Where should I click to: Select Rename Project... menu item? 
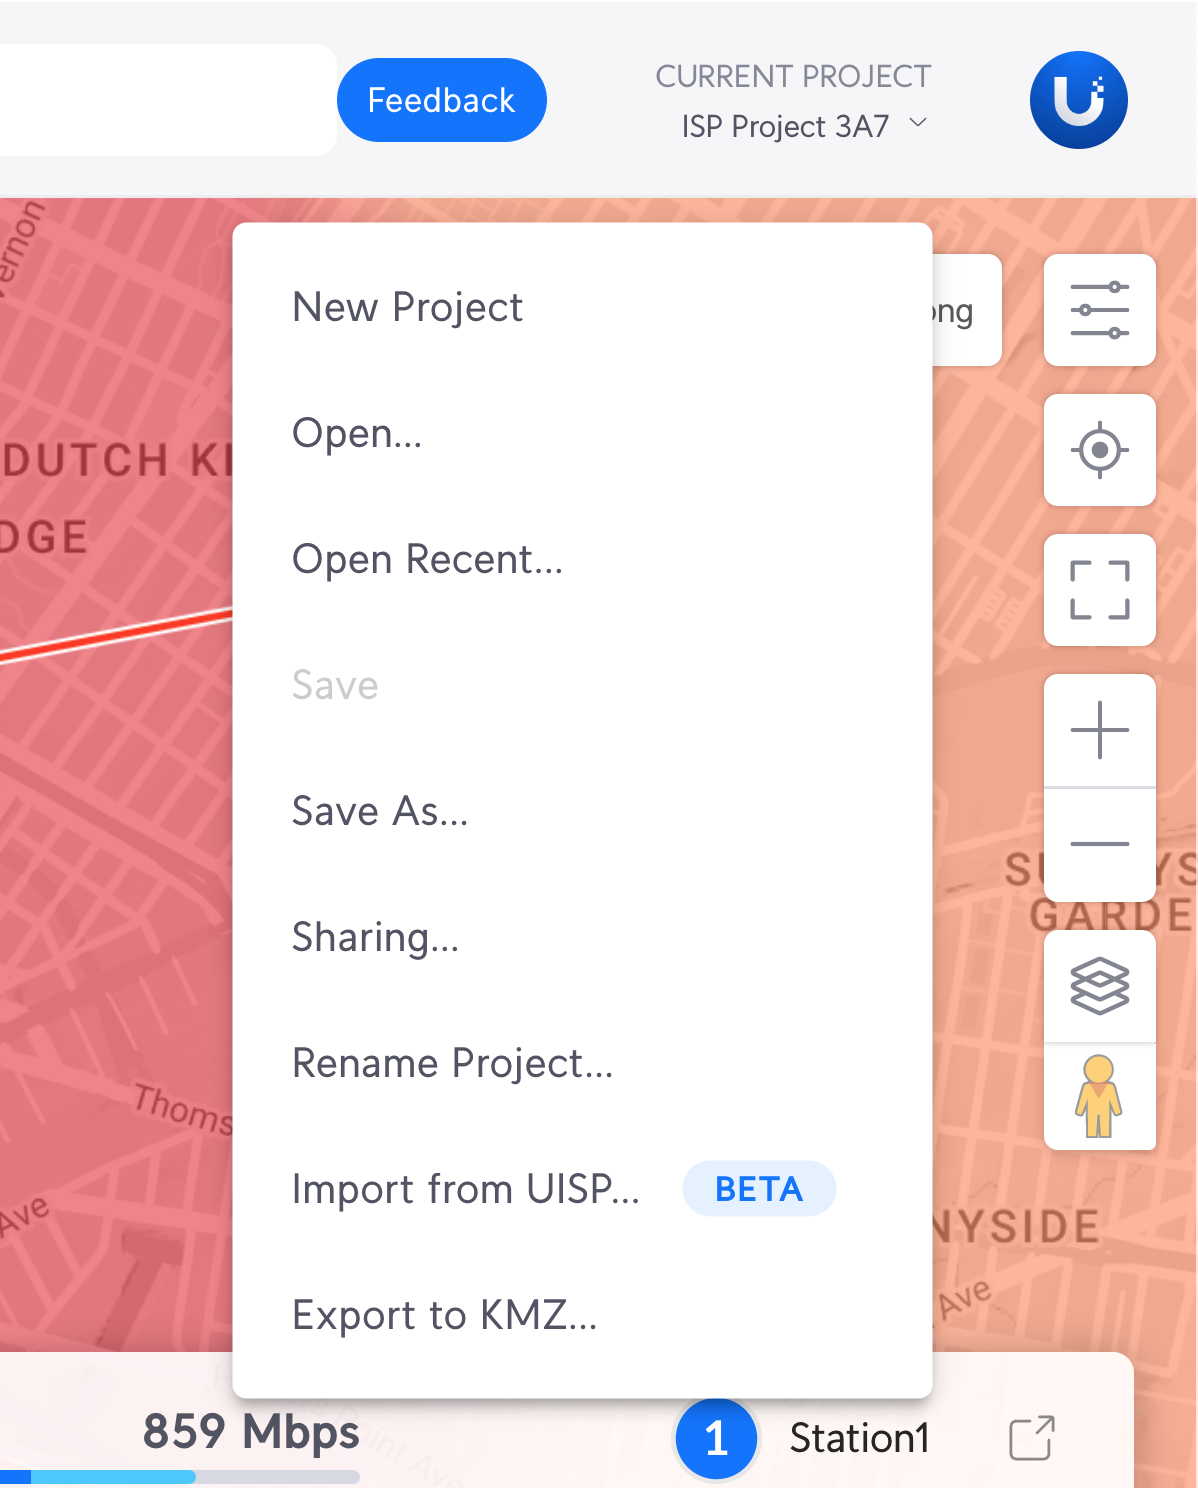[452, 1063]
